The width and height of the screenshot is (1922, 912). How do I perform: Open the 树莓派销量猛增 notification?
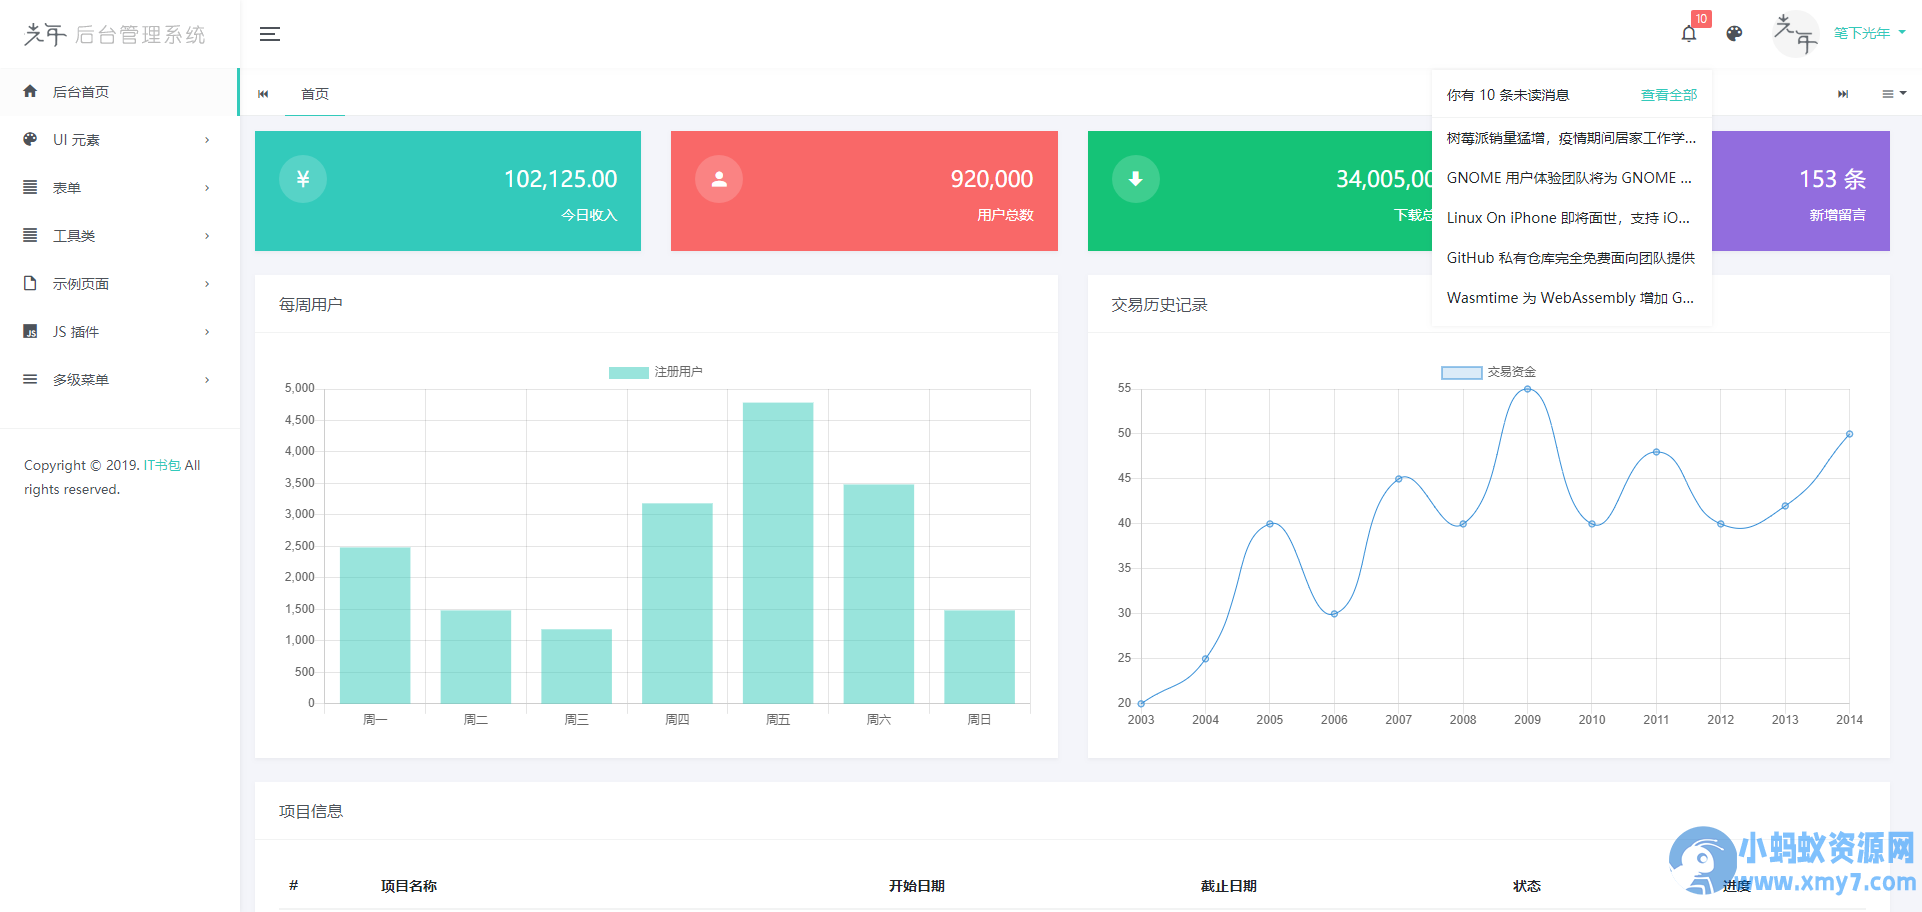coord(1571,138)
